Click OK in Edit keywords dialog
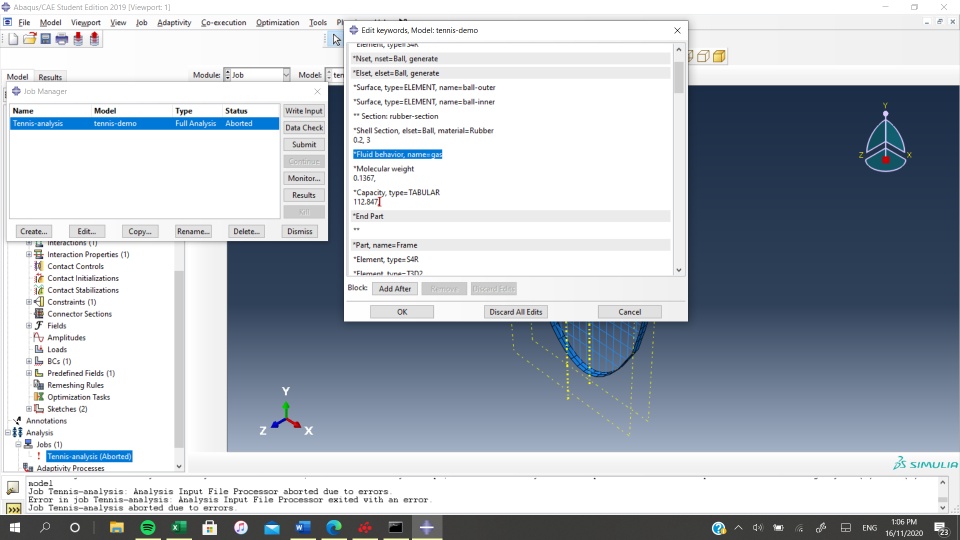960x540 pixels. tap(402, 312)
